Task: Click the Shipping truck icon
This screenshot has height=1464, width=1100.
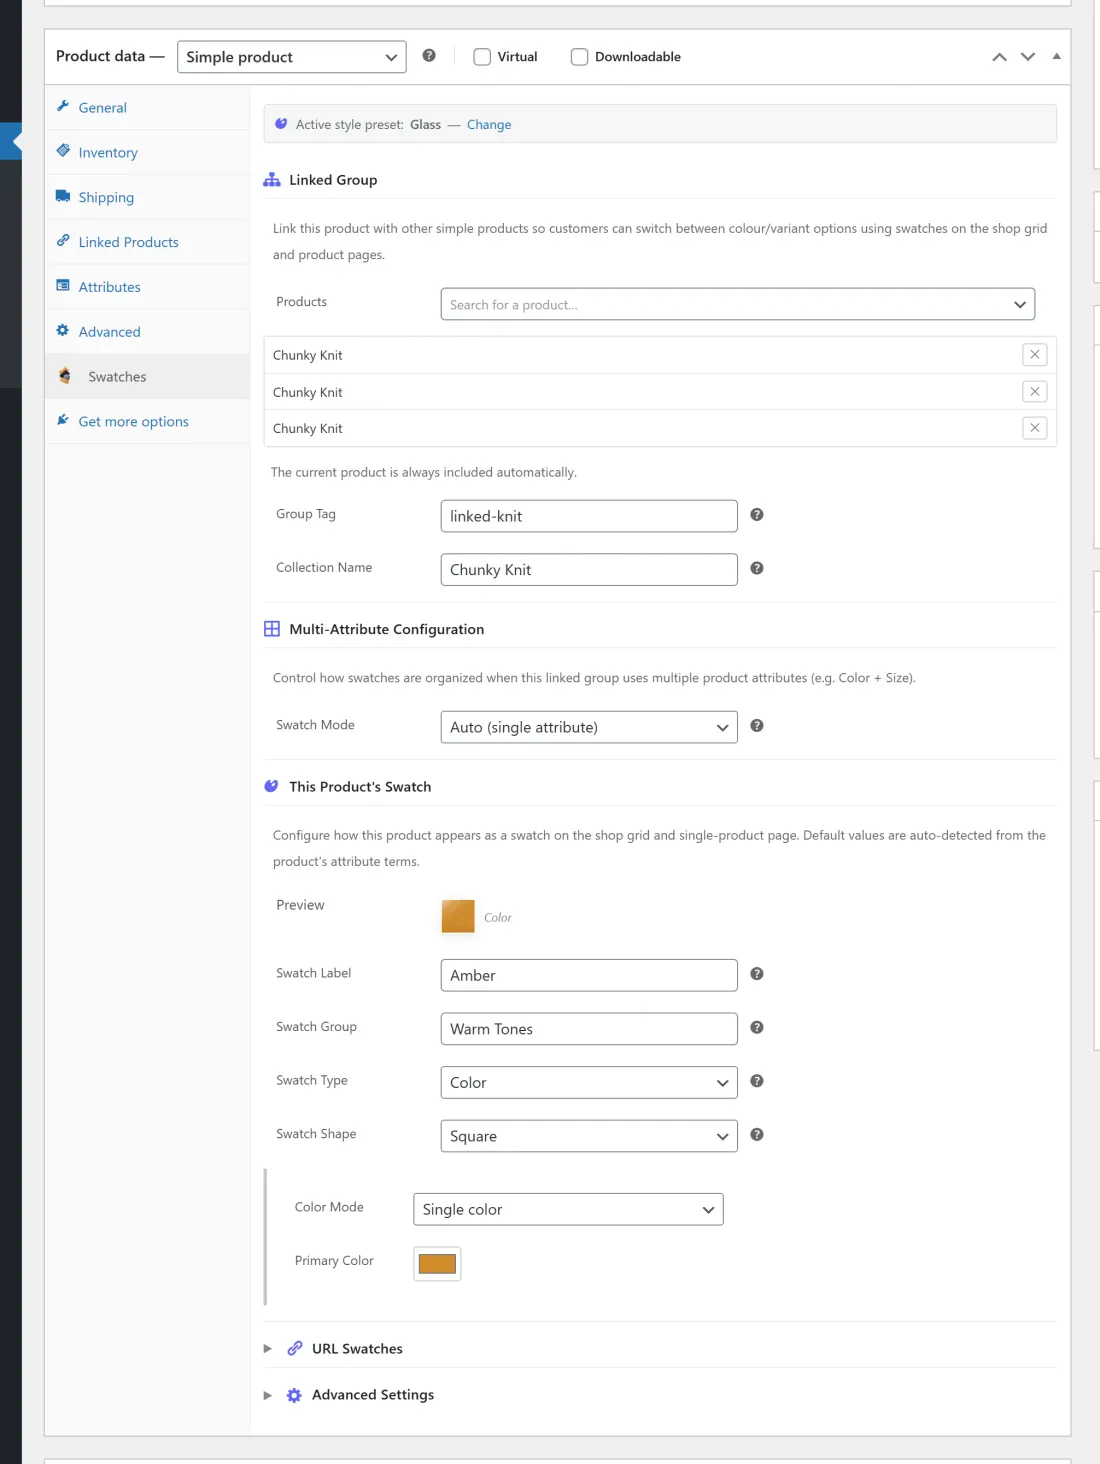Action: (x=63, y=196)
